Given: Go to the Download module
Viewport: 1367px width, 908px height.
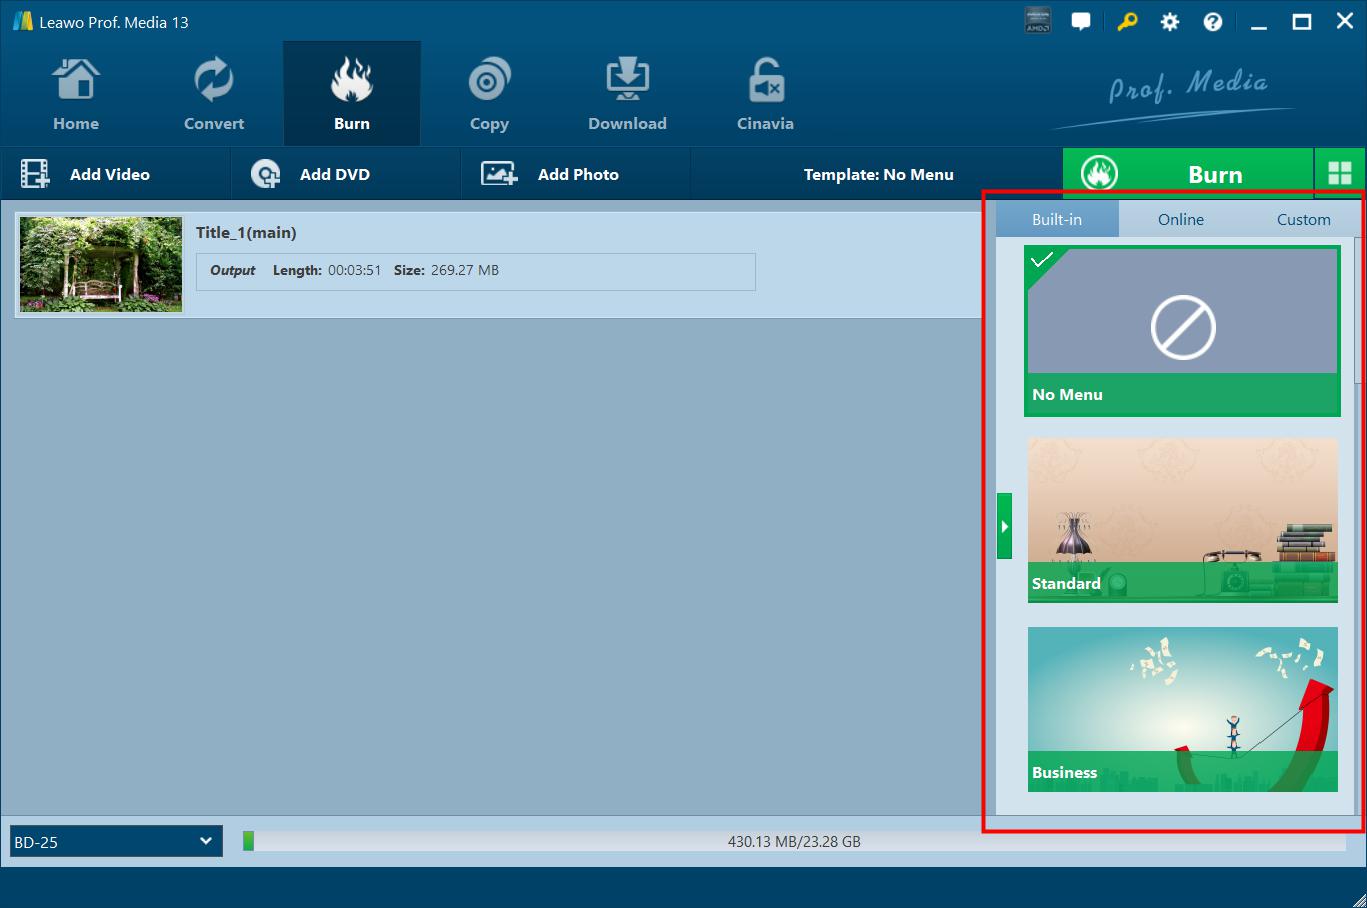Looking at the screenshot, I should point(627,95).
